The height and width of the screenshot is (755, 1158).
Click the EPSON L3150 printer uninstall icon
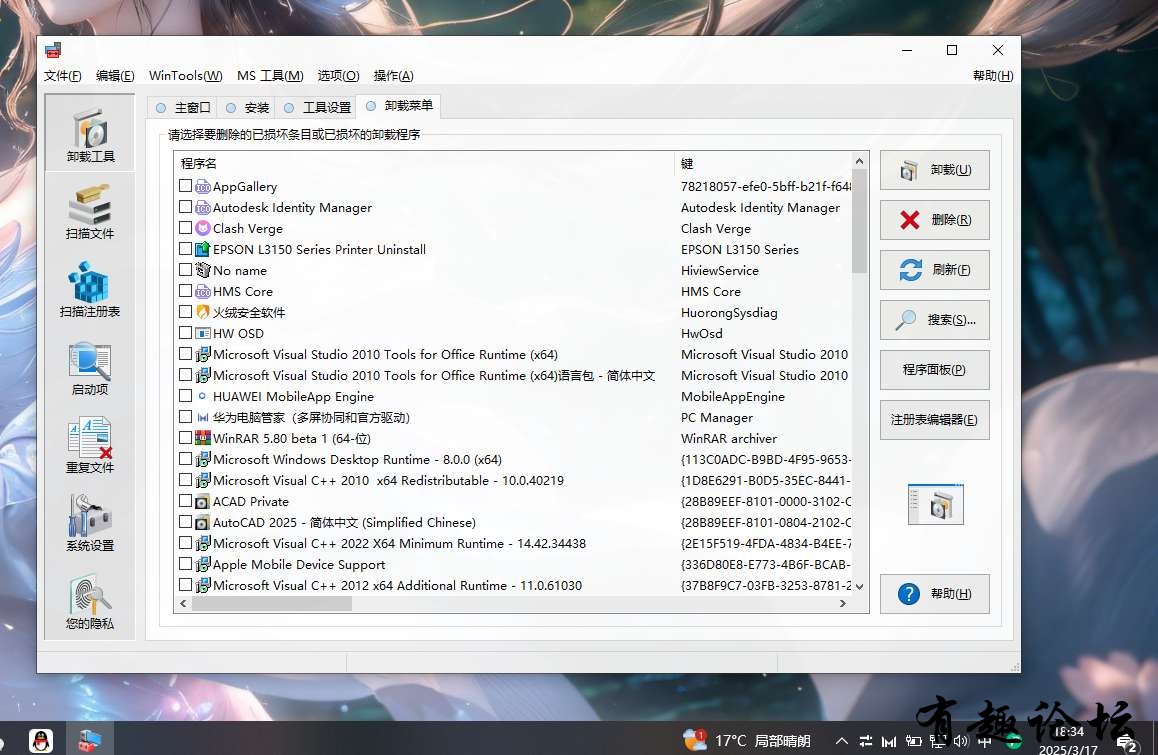(202, 249)
